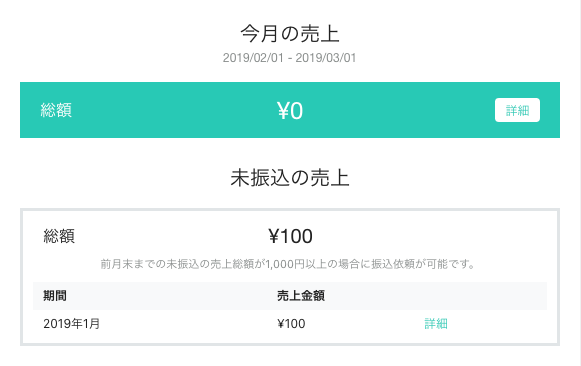Click the ¥100 amount in 2019年1月 row

(x=291, y=323)
